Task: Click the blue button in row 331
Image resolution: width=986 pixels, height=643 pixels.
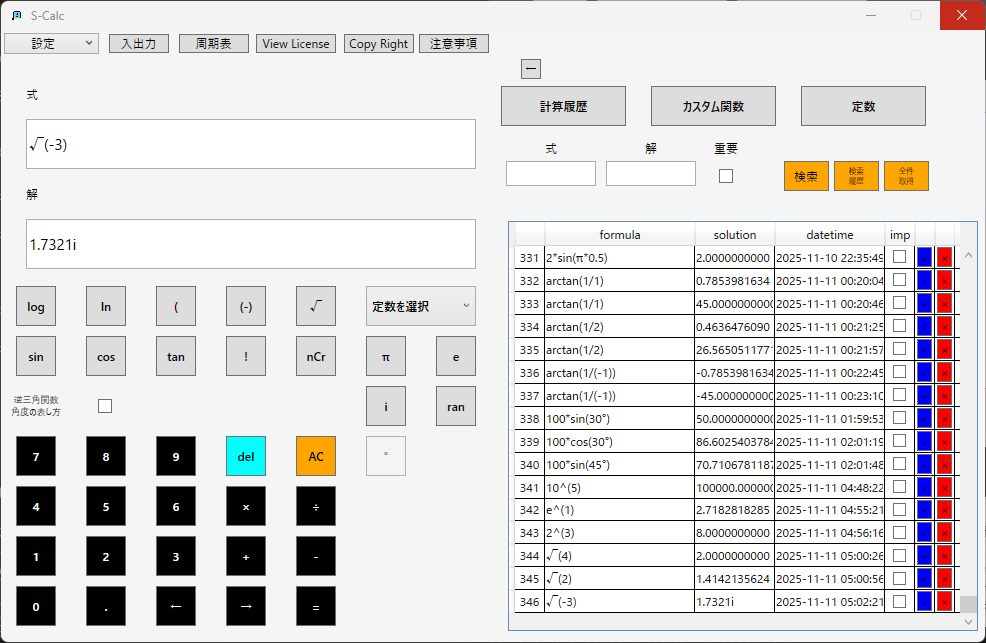Action: (924, 258)
